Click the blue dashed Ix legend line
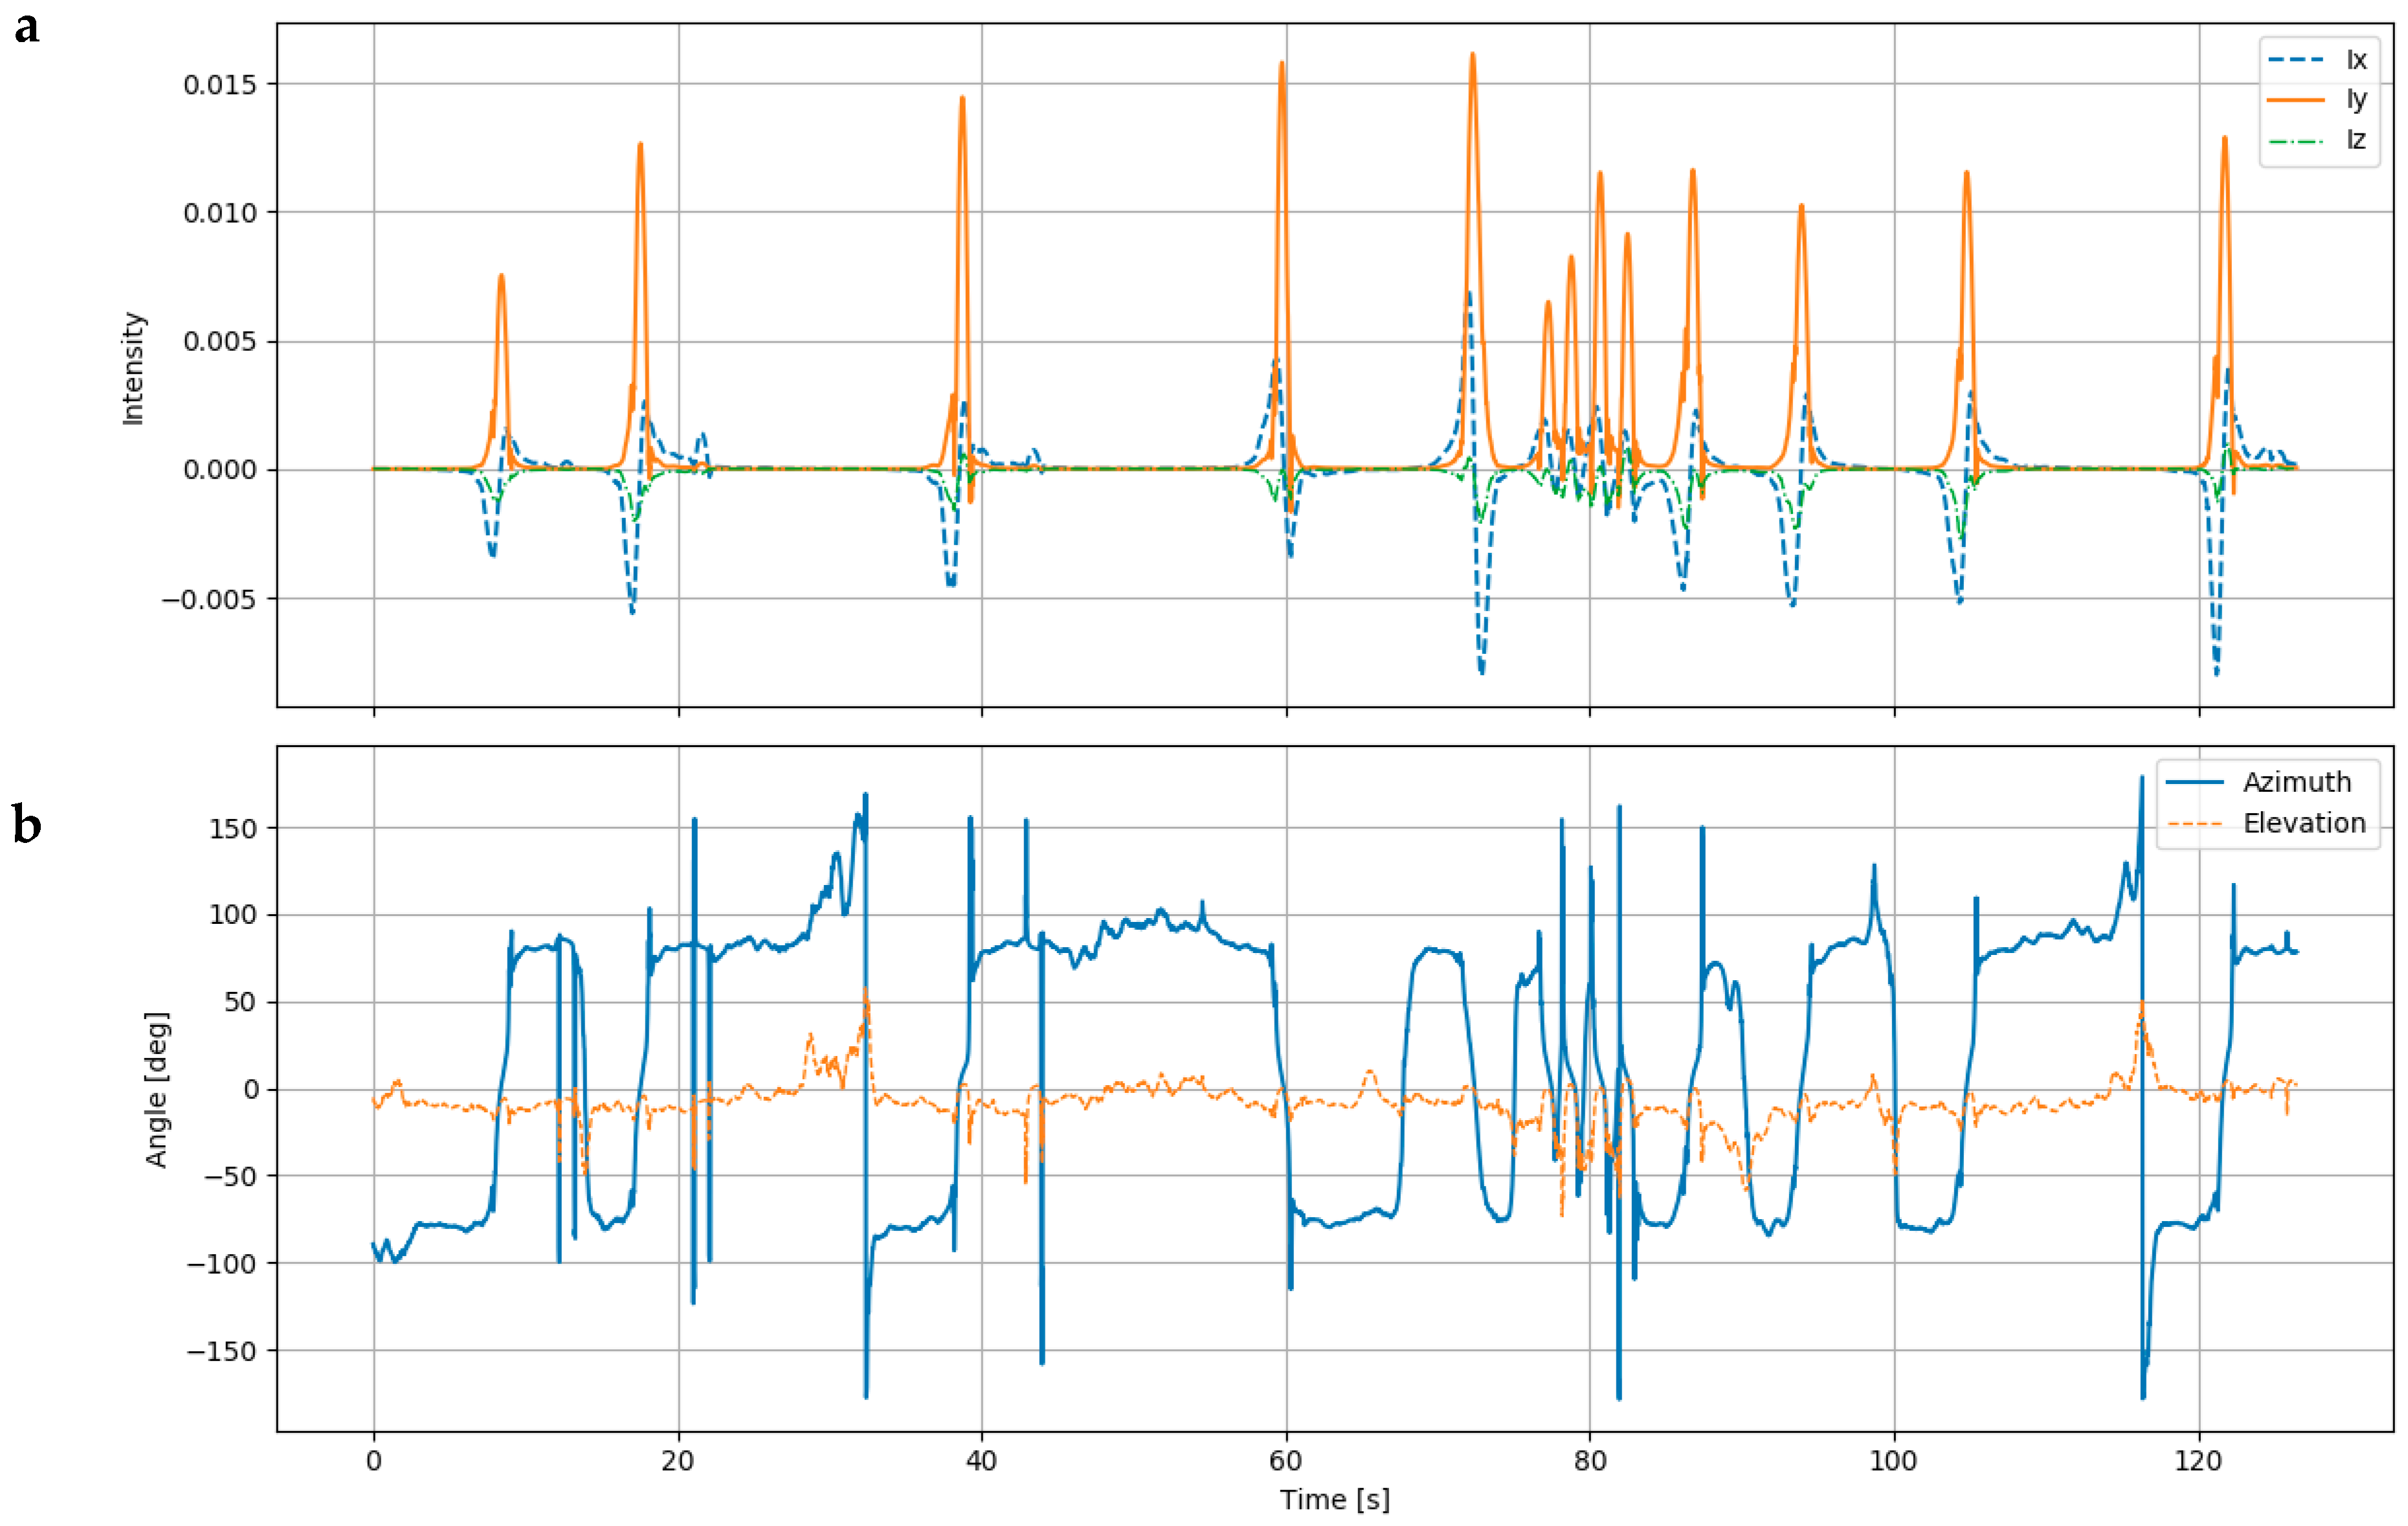Viewport: 2408px width, 1526px height. pyautogui.click(x=2295, y=60)
